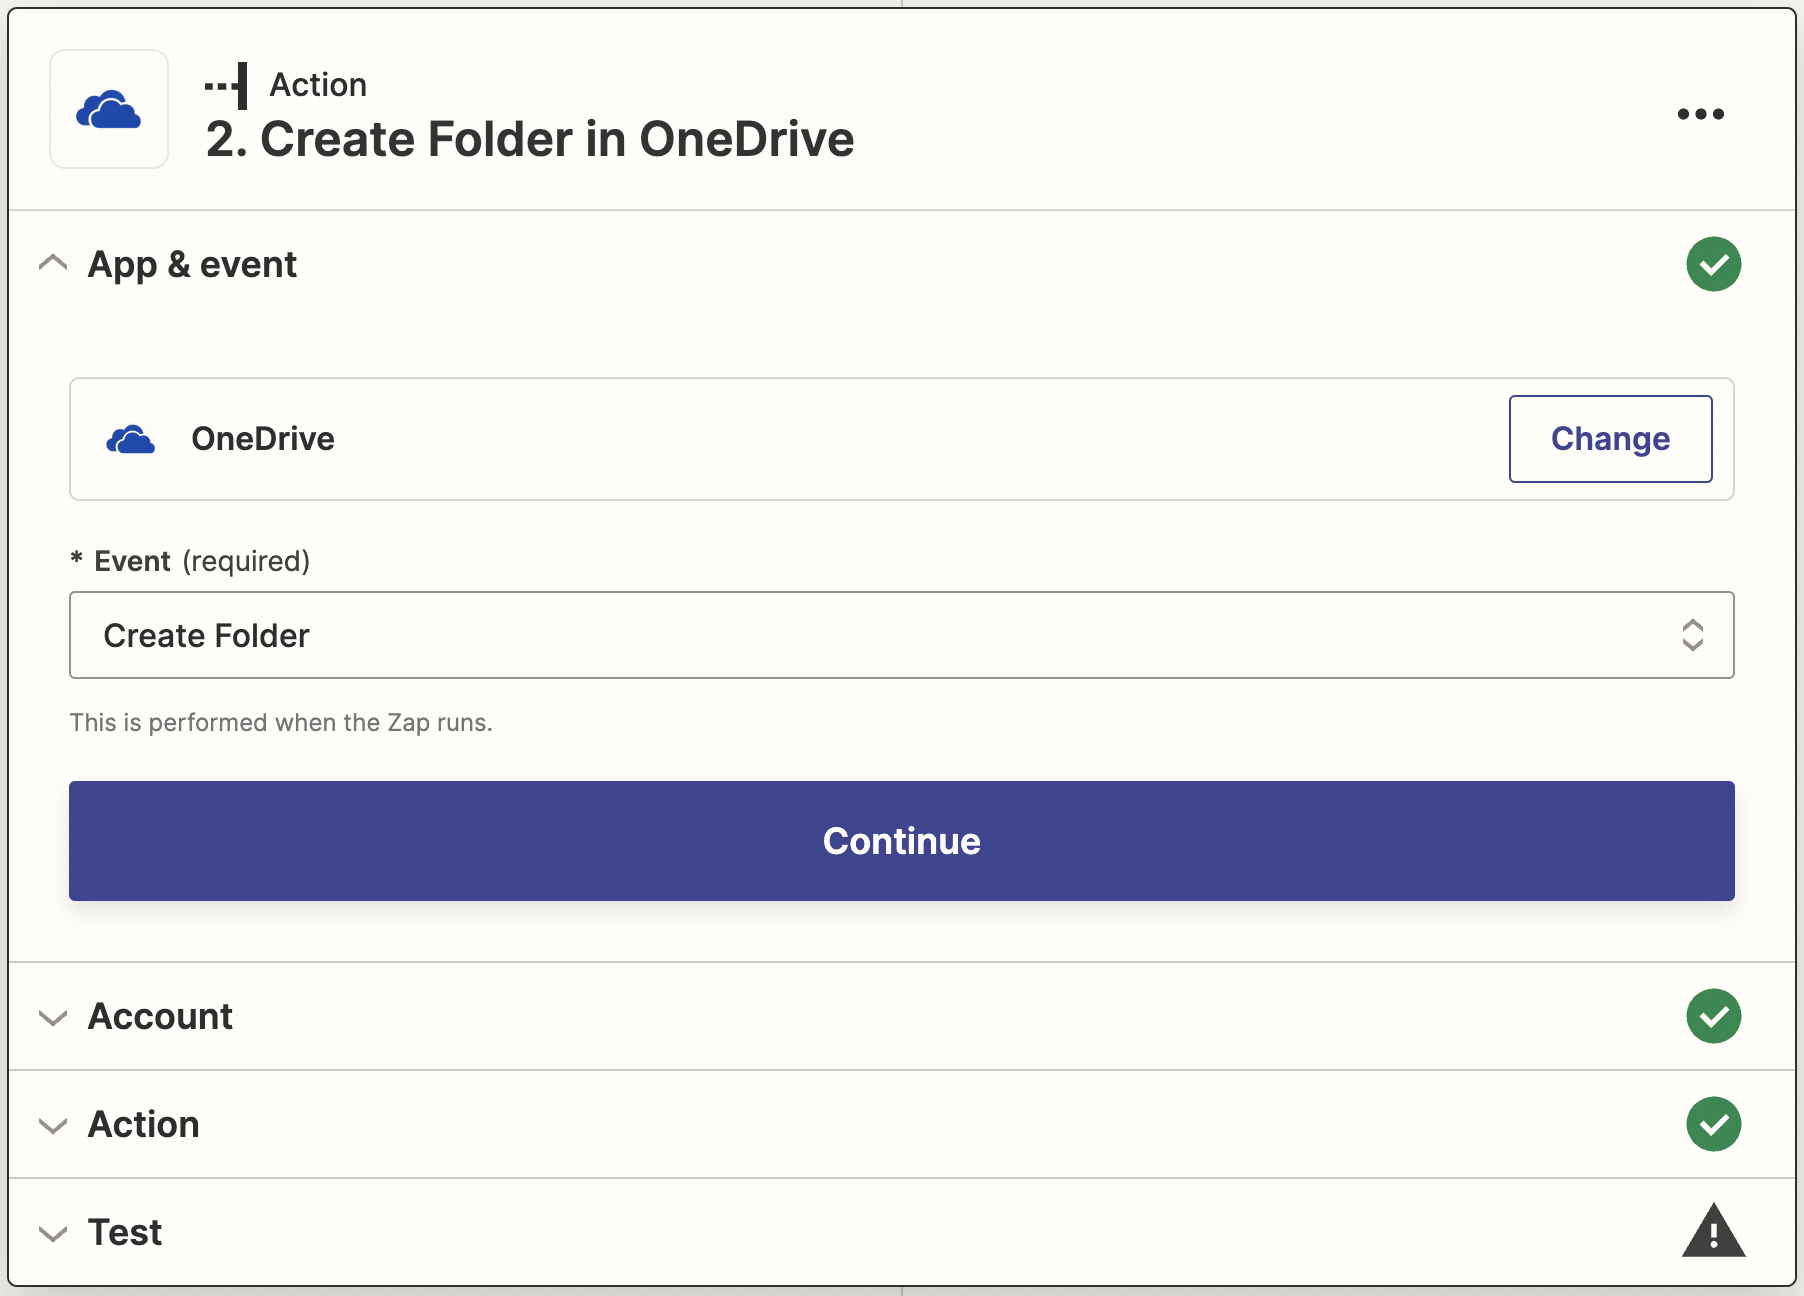The image size is (1804, 1296).
Task: Click the small OneDrive cloud icon in app field
Action: point(131,439)
